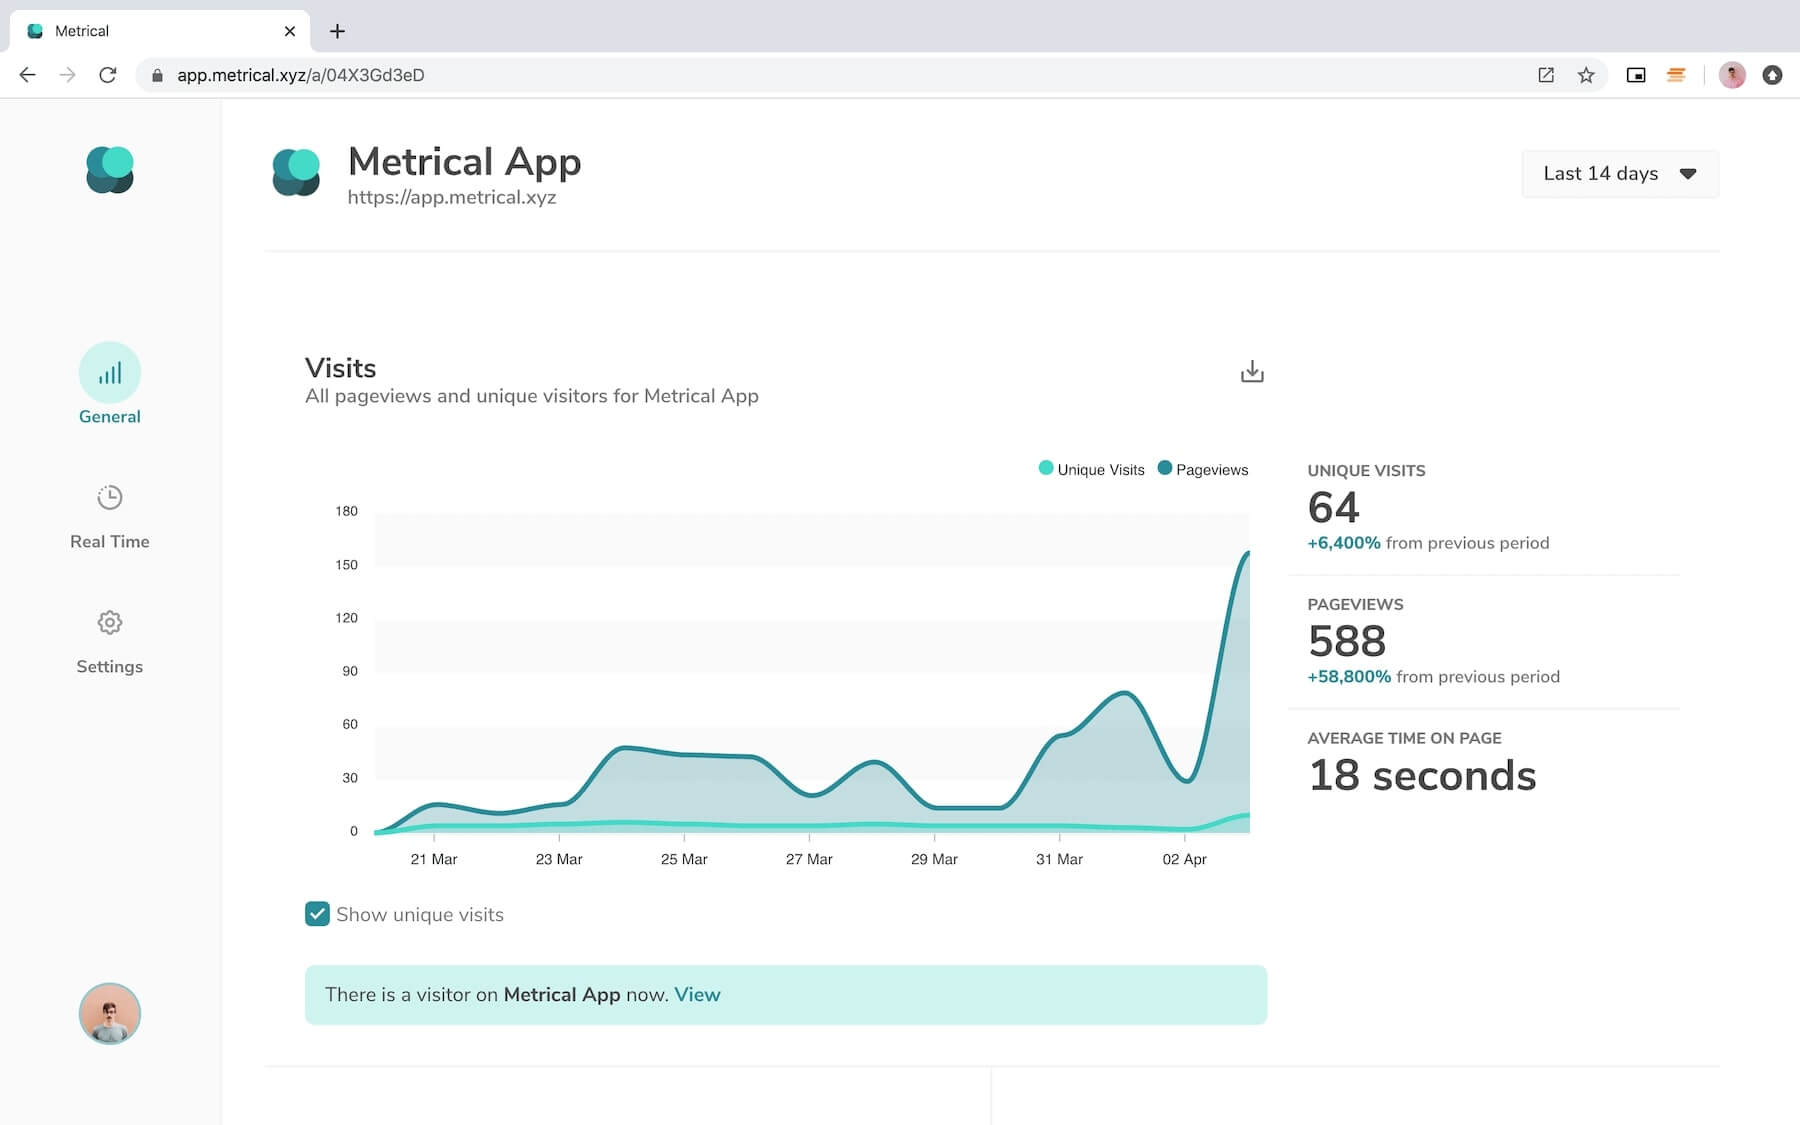Reload the current page
This screenshot has width=1800, height=1125.
pyautogui.click(x=108, y=75)
